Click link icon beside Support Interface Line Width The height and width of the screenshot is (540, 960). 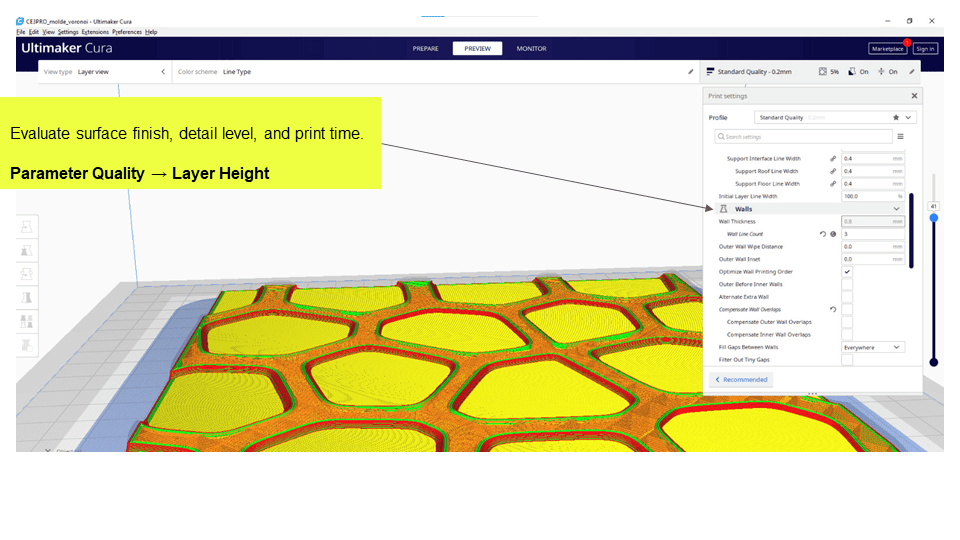click(833, 158)
